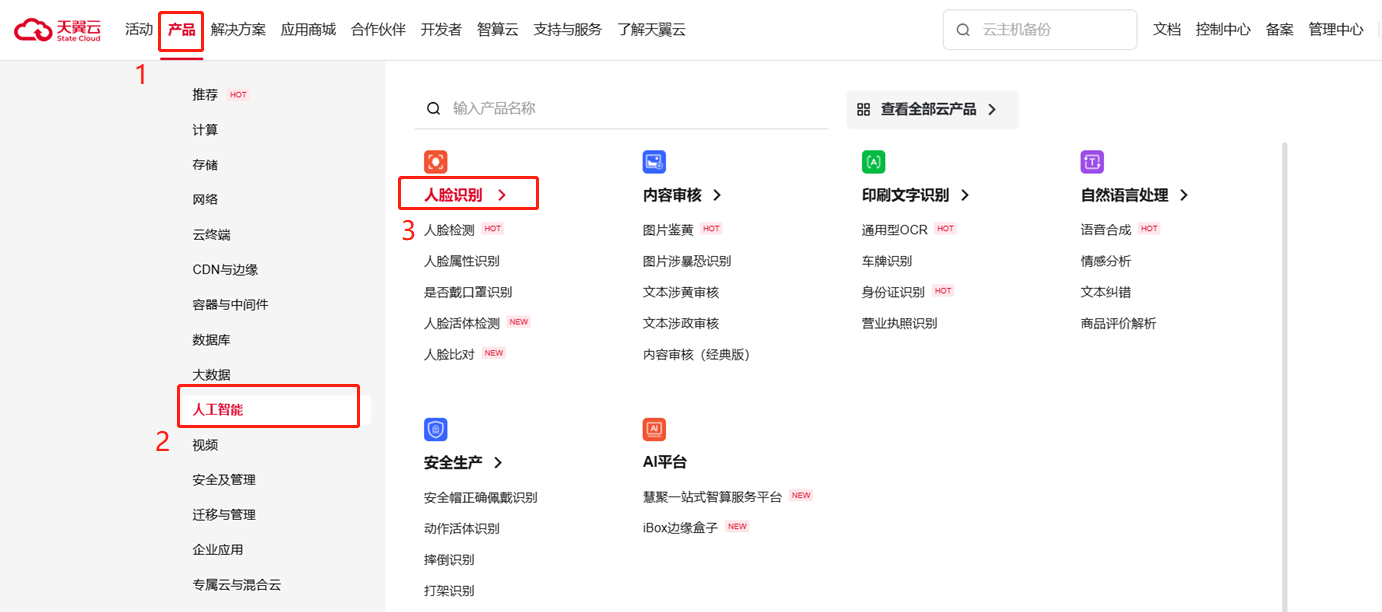1382x612 pixels.
Task: Focus the 云主机备份 search box
Action: [1040, 30]
